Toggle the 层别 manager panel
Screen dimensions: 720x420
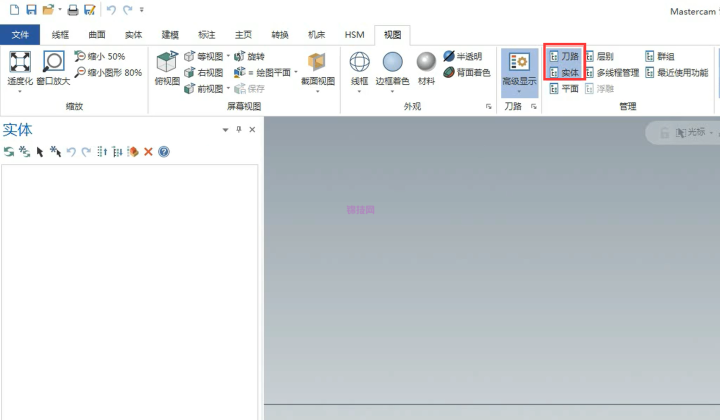[x=600, y=56]
